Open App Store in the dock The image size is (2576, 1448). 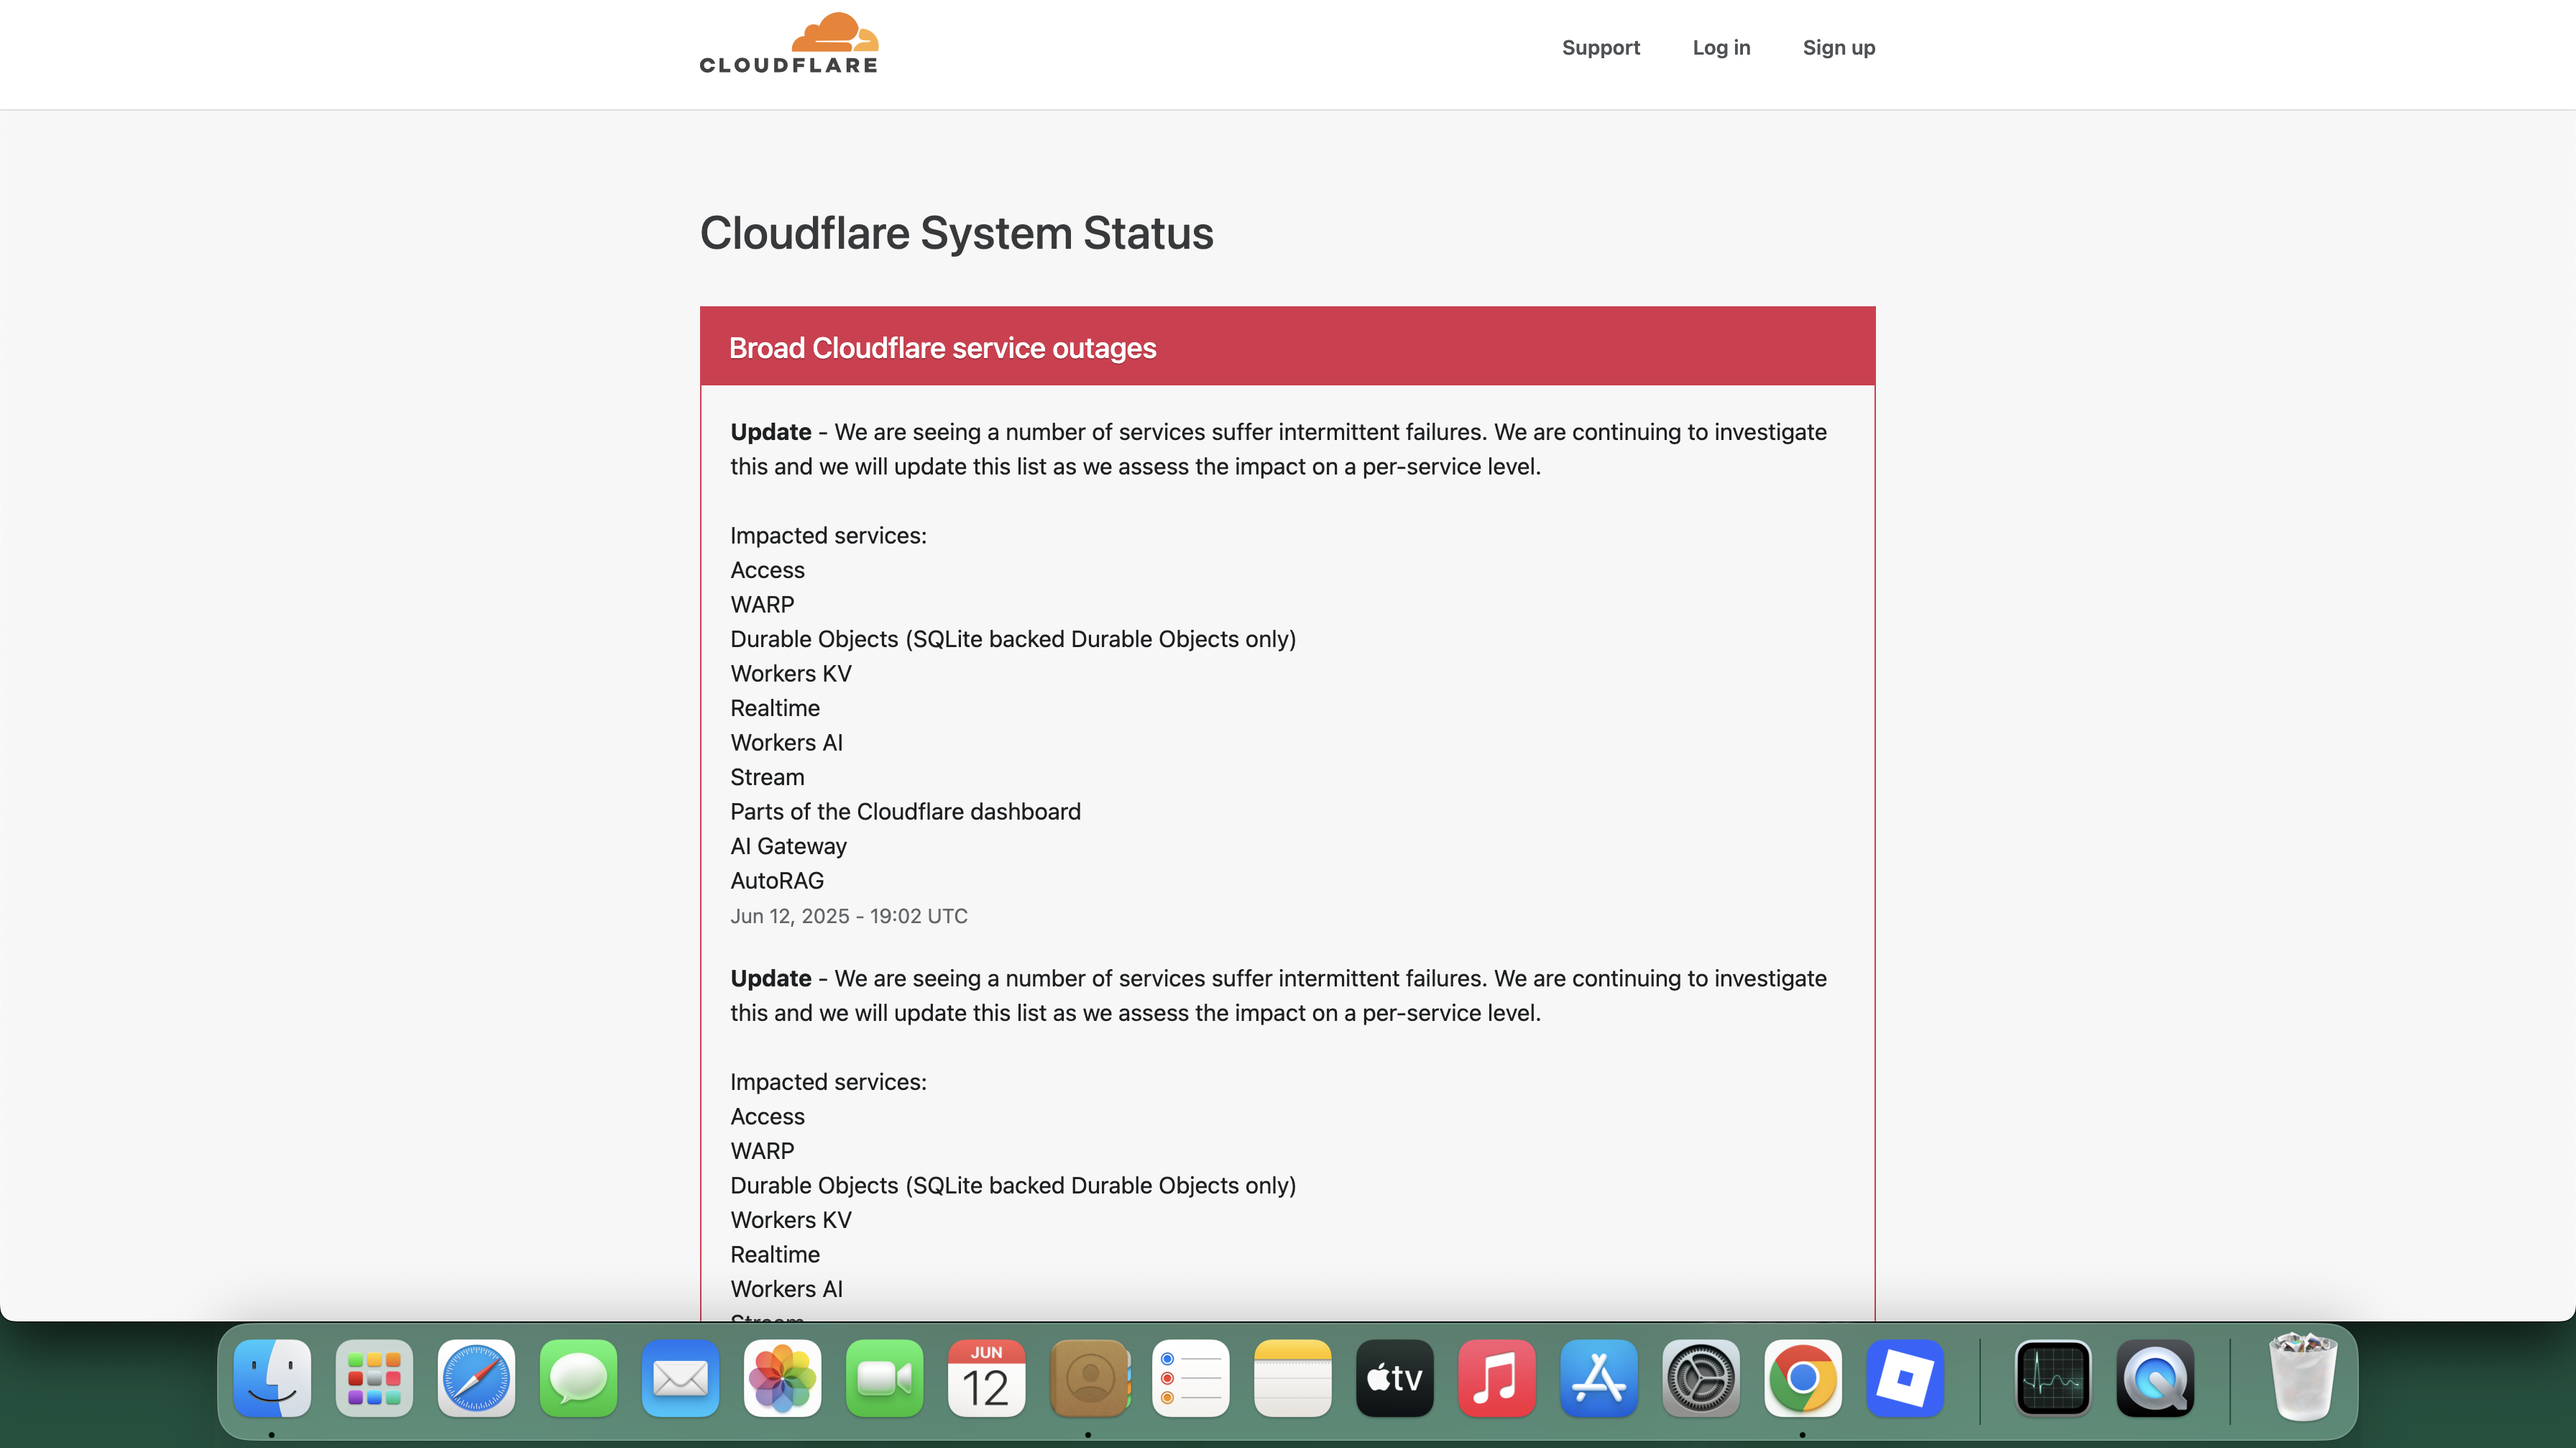pos(1598,1378)
